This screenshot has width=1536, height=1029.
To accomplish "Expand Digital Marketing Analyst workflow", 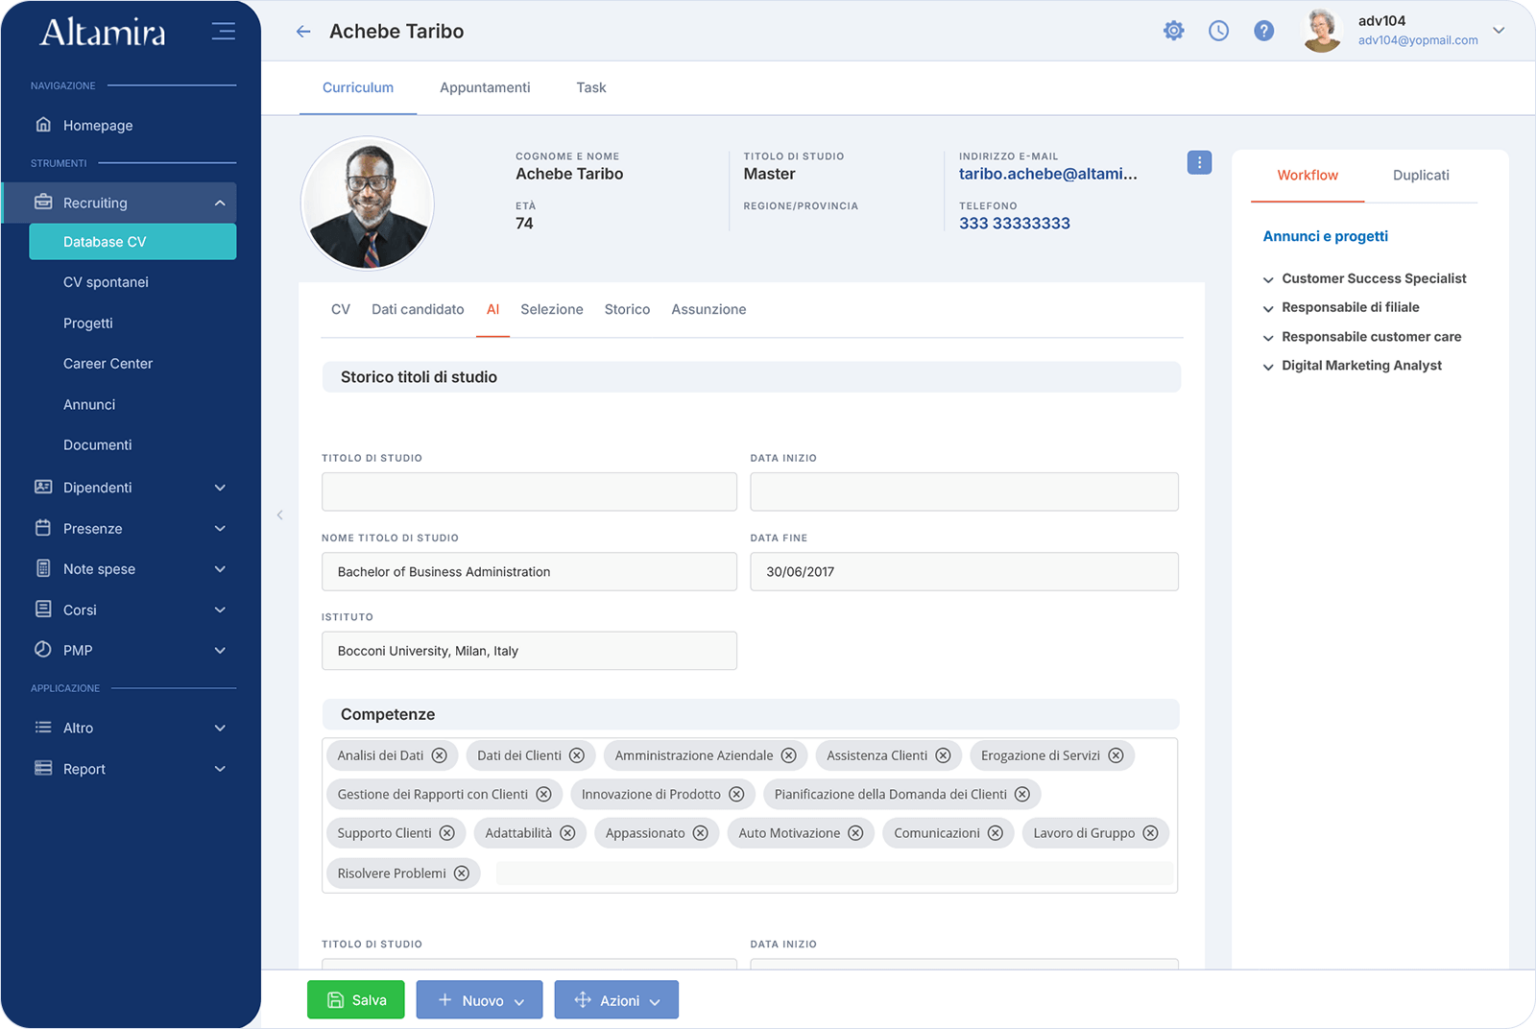I will click(x=1268, y=367).
